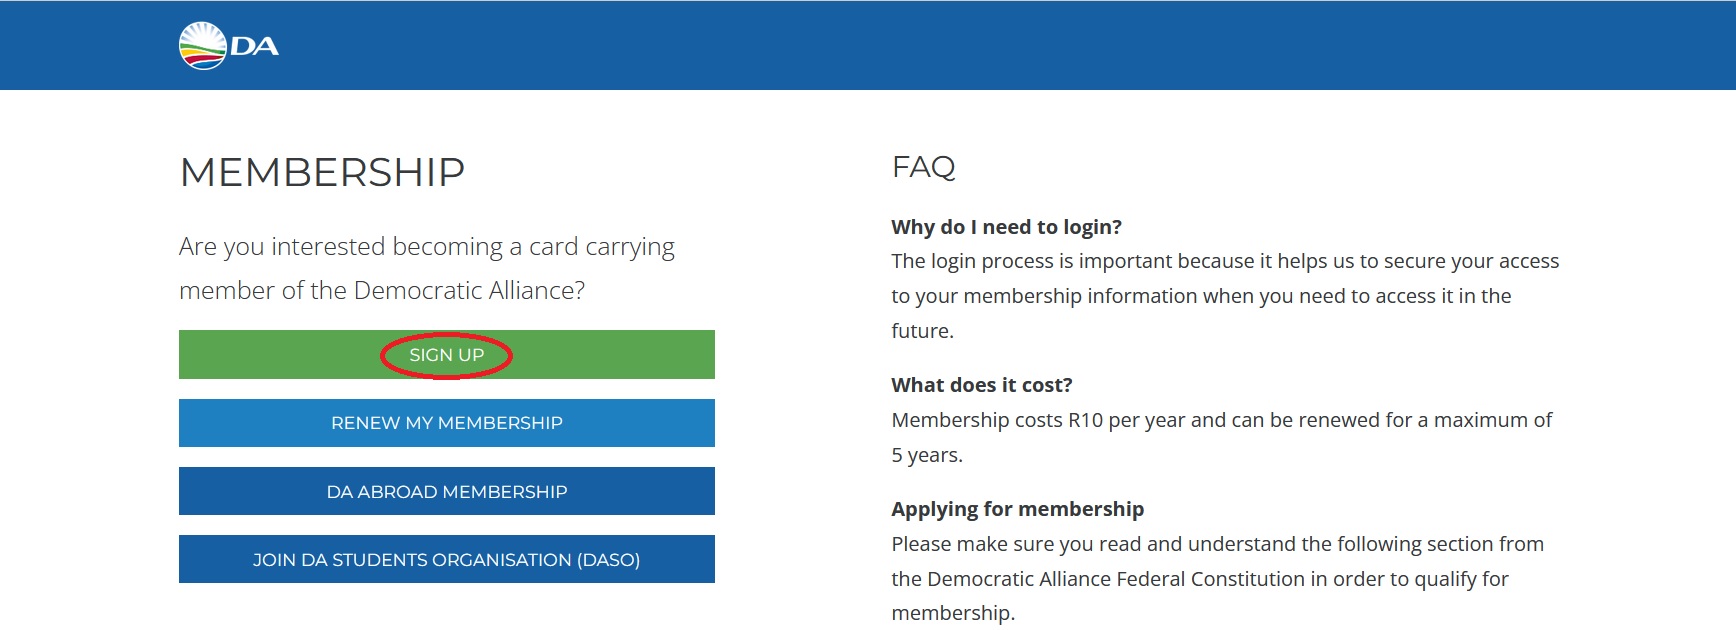Select the 'Applying for membership' heading
The height and width of the screenshot is (630, 1736).
pyautogui.click(x=1017, y=509)
